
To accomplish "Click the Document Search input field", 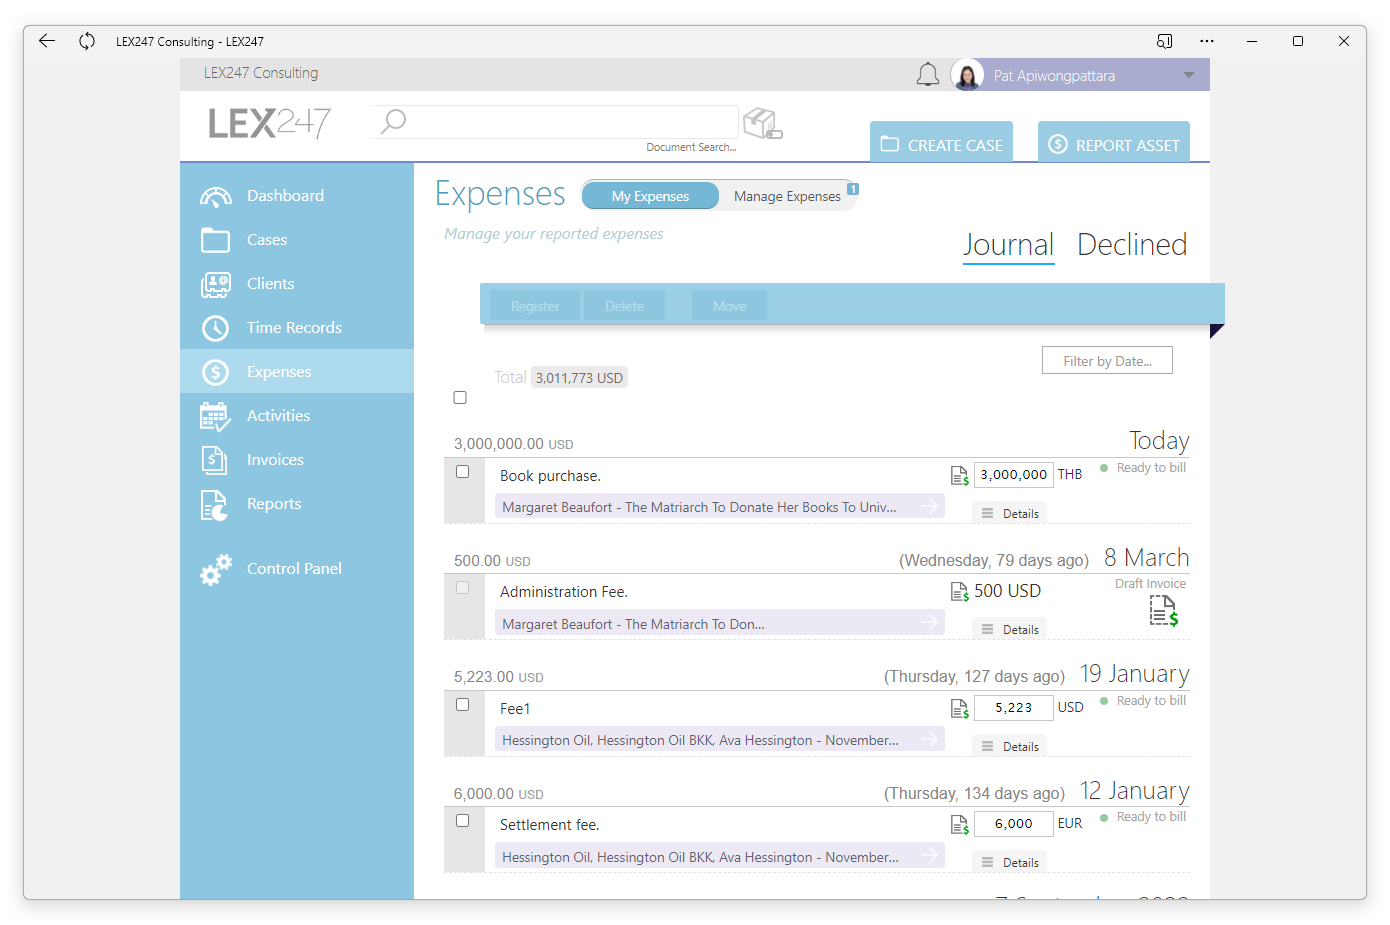I will (x=555, y=122).
